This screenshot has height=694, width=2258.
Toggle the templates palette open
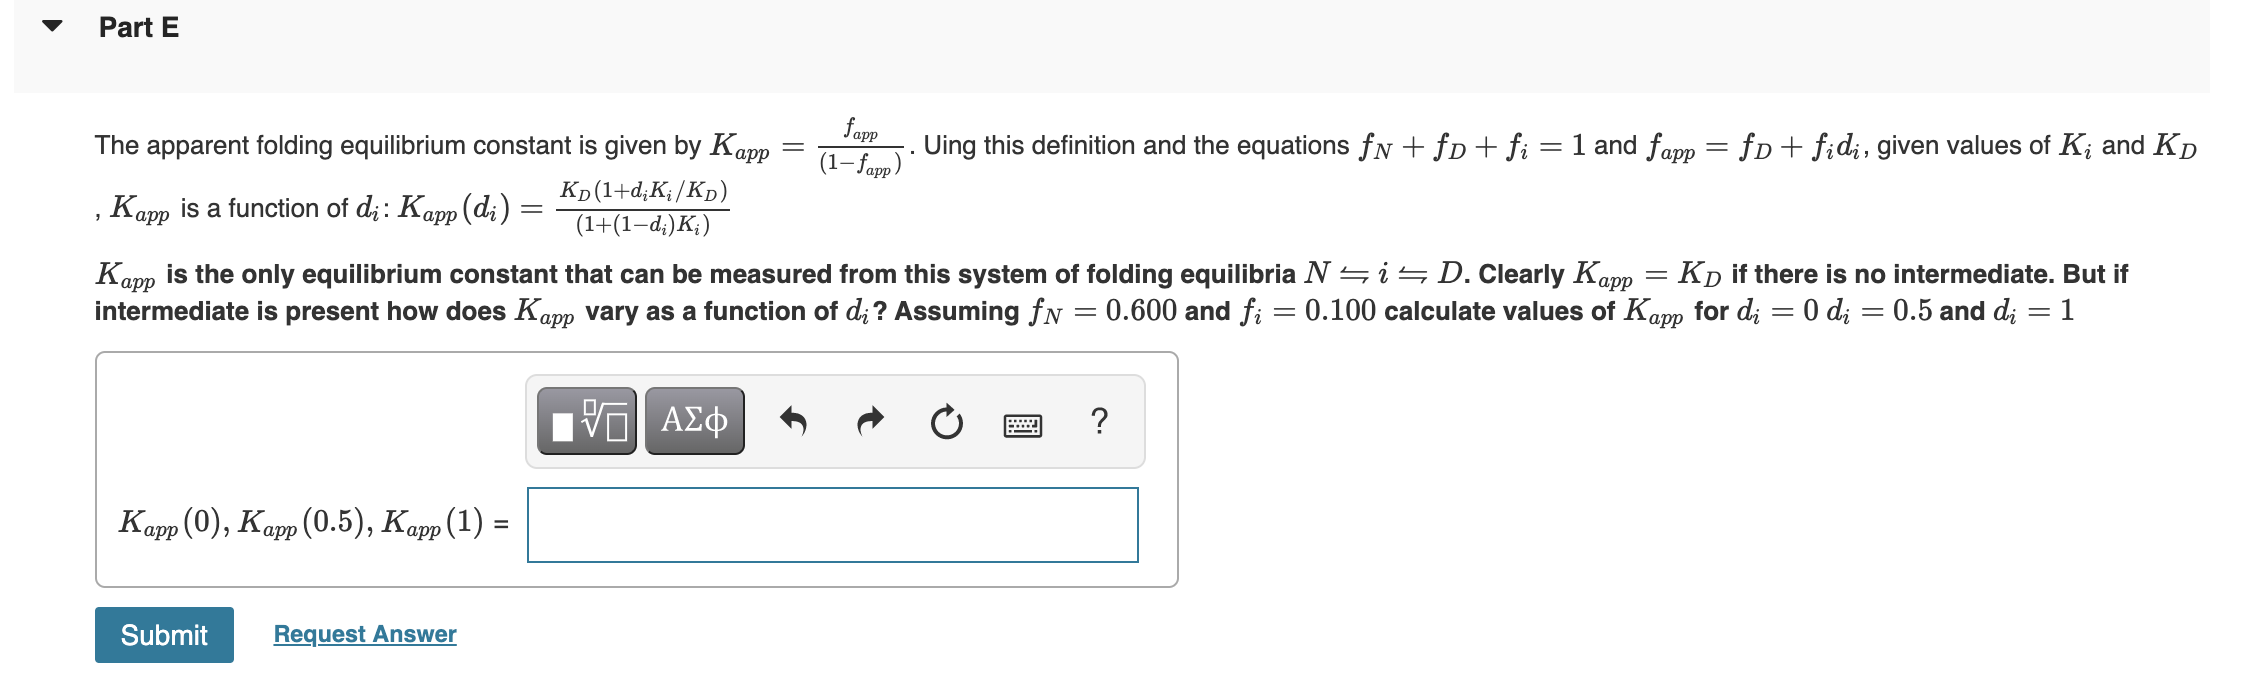point(587,421)
